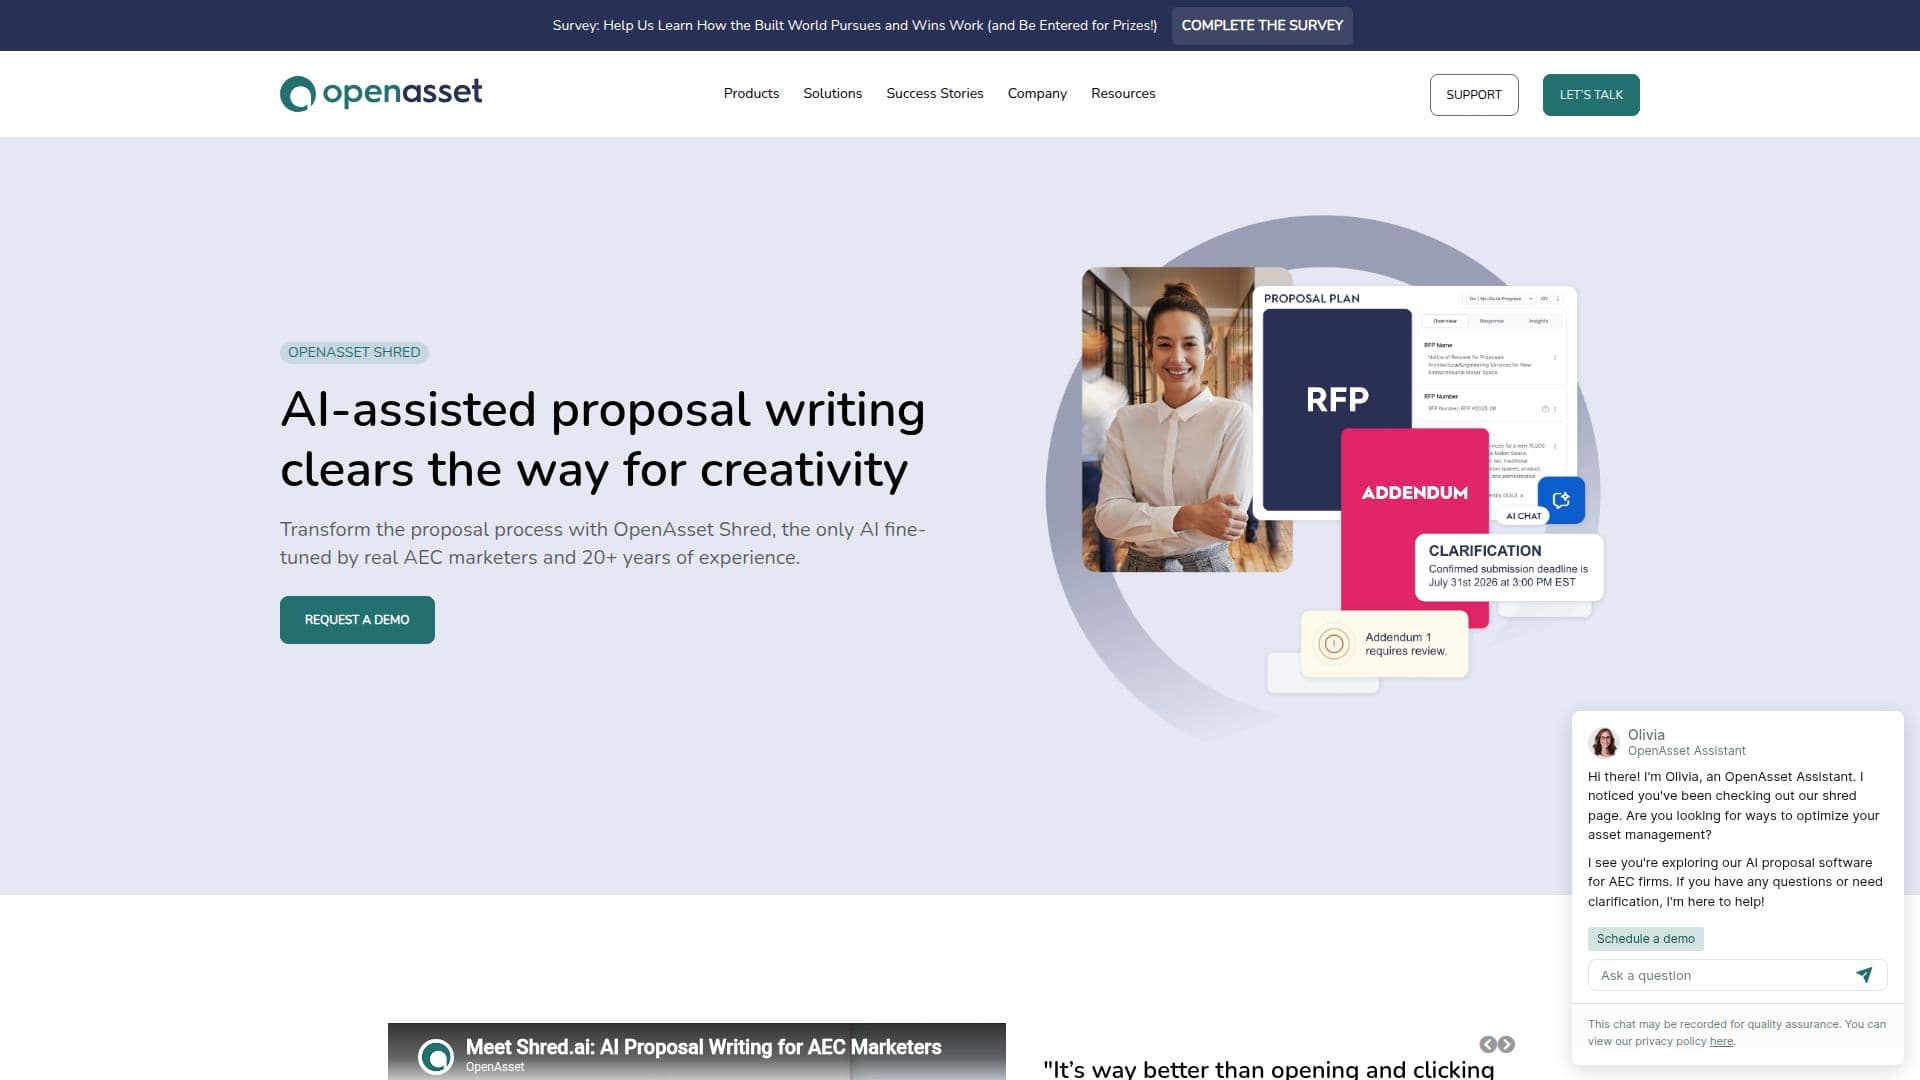The width and height of the screenshot is (1920, 1080).
Task: Send the chat message with paper plane icon
Action: 1864,975
